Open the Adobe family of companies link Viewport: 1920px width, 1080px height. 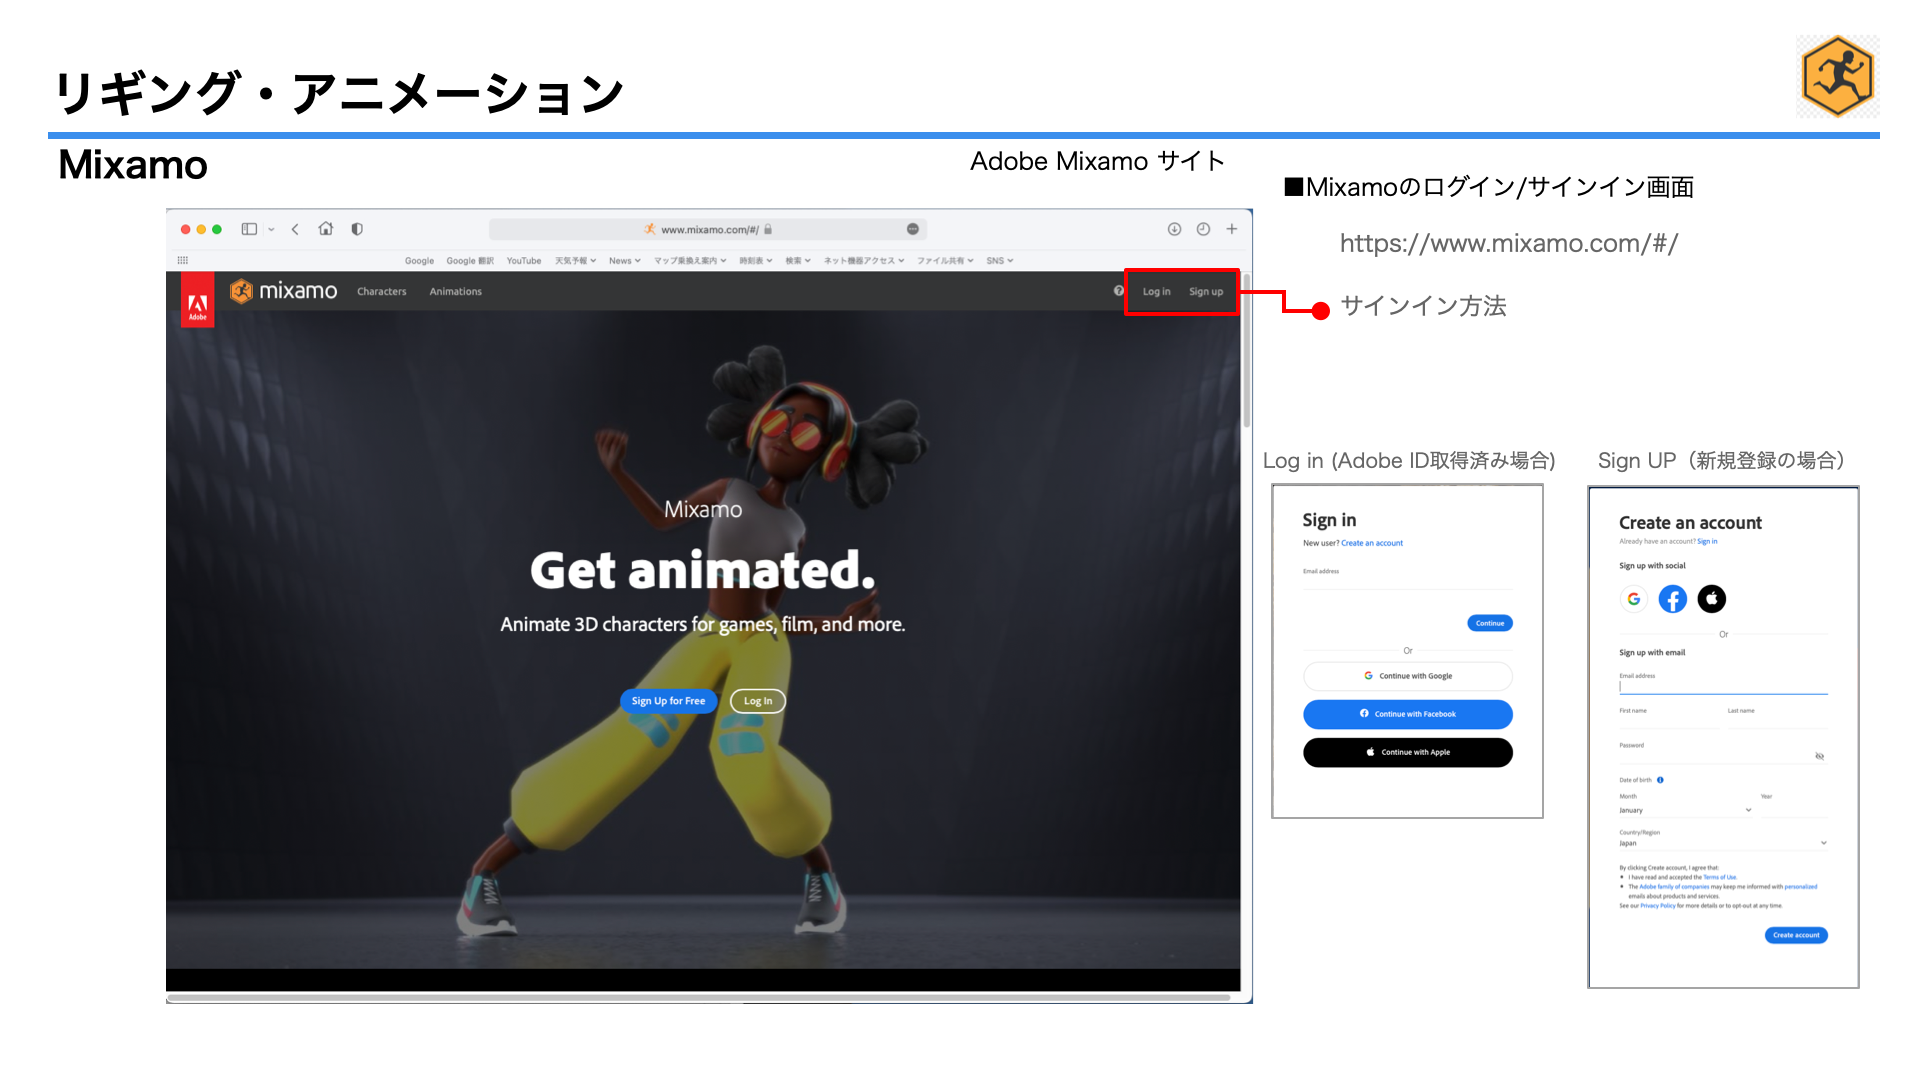pos(1674,886)
